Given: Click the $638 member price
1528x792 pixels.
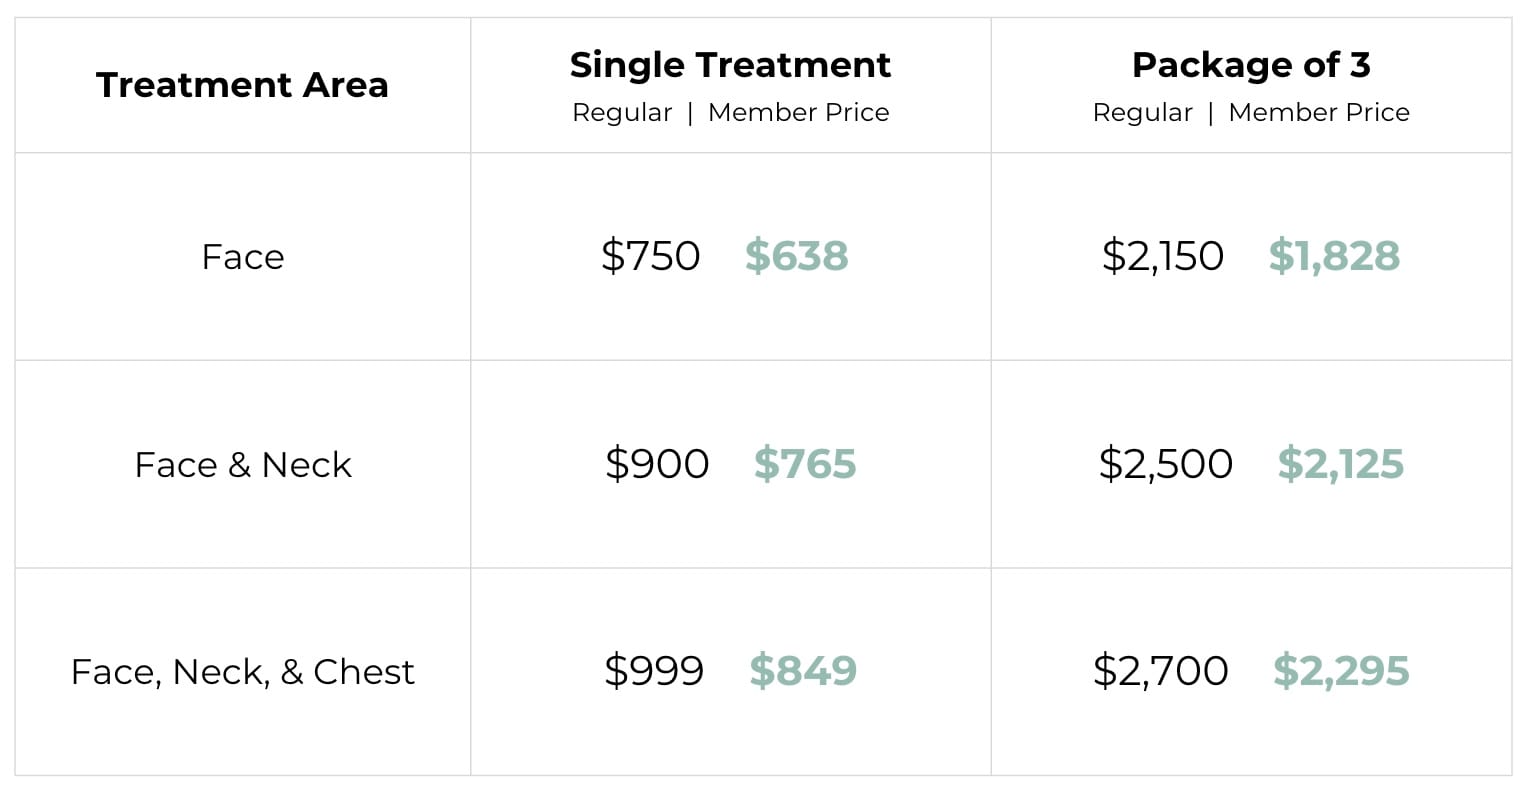Looking at the screenshot, I should 797,256.
